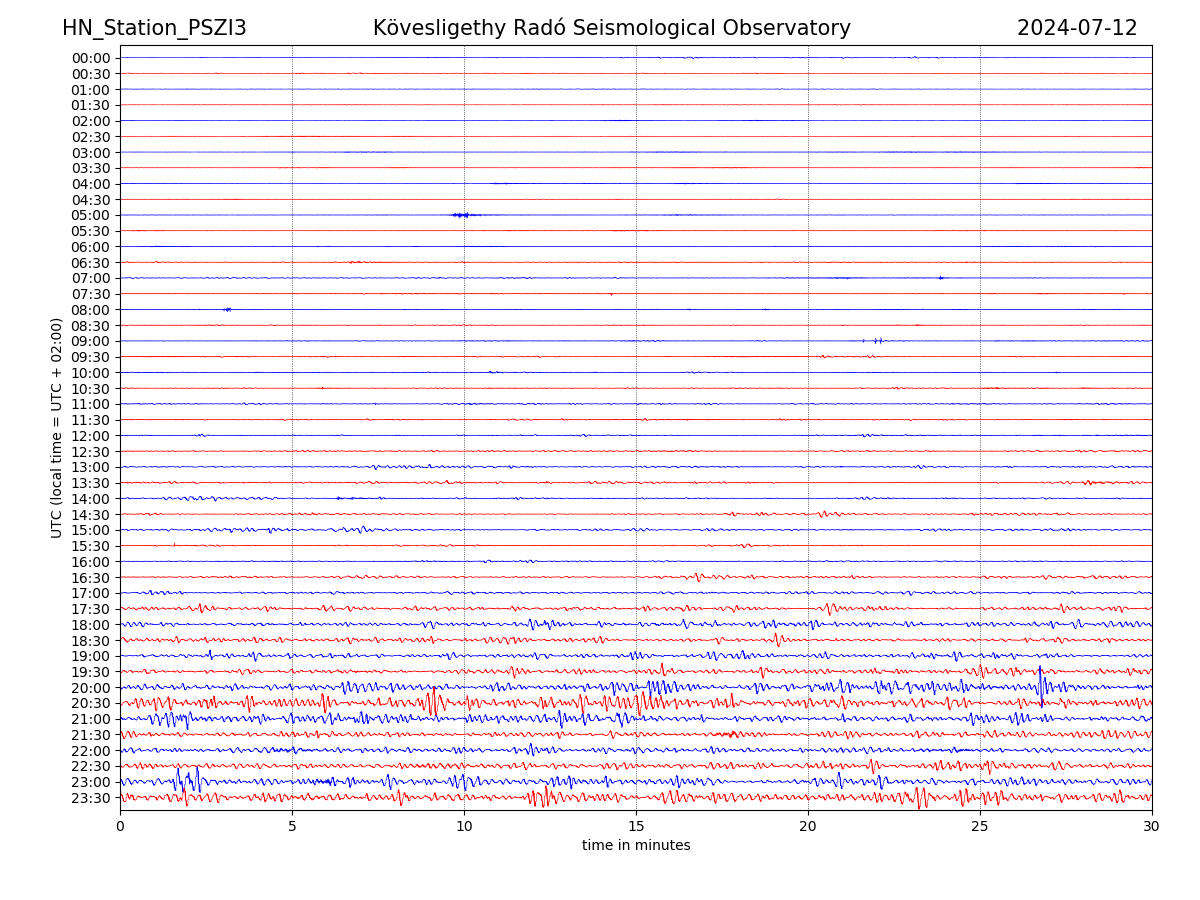Select the 00:00 row time label
Viewport: 1200px width, 900px height.
pos(91,58)
